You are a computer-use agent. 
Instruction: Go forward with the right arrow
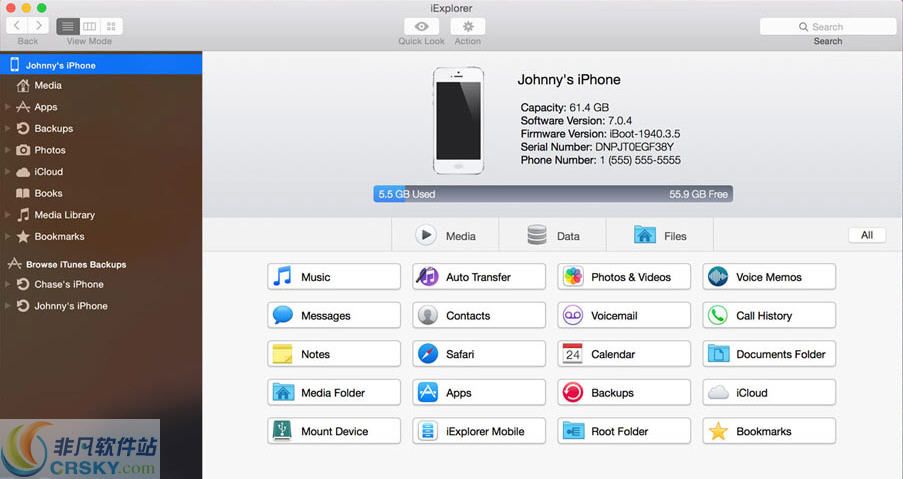[38, 26]
